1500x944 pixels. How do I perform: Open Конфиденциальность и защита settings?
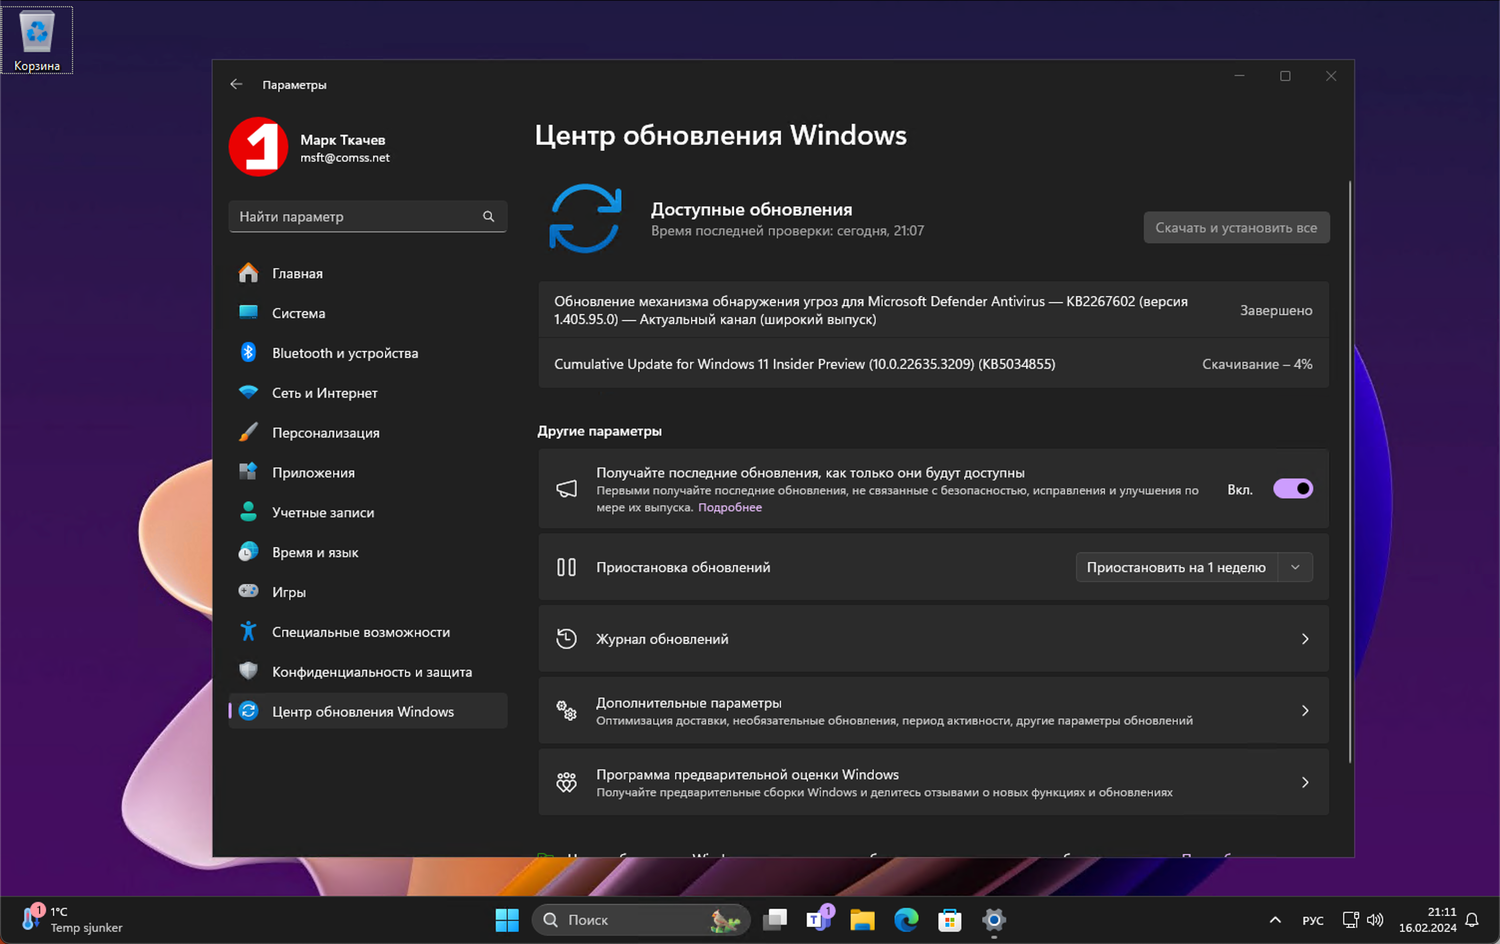pyautogui.click(x=368, y=672)
